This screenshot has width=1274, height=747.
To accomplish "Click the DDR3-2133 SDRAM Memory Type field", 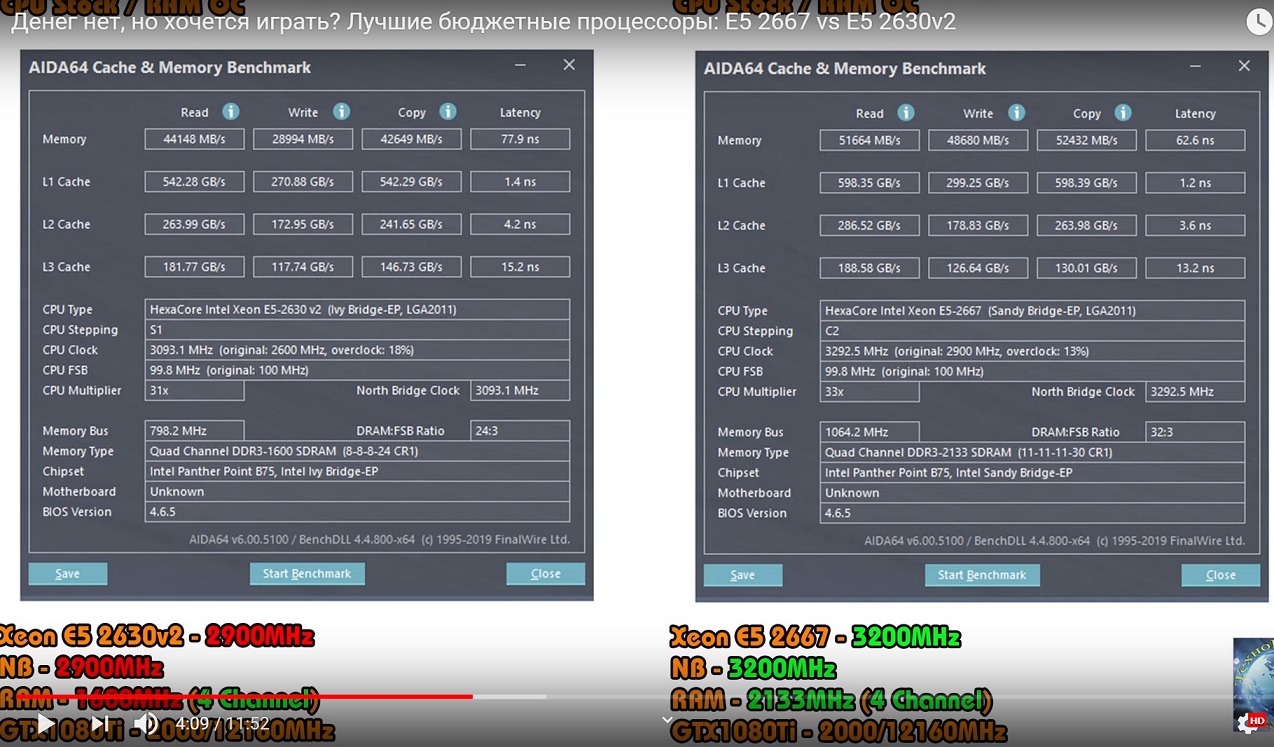I will (x=1033, y=452).
